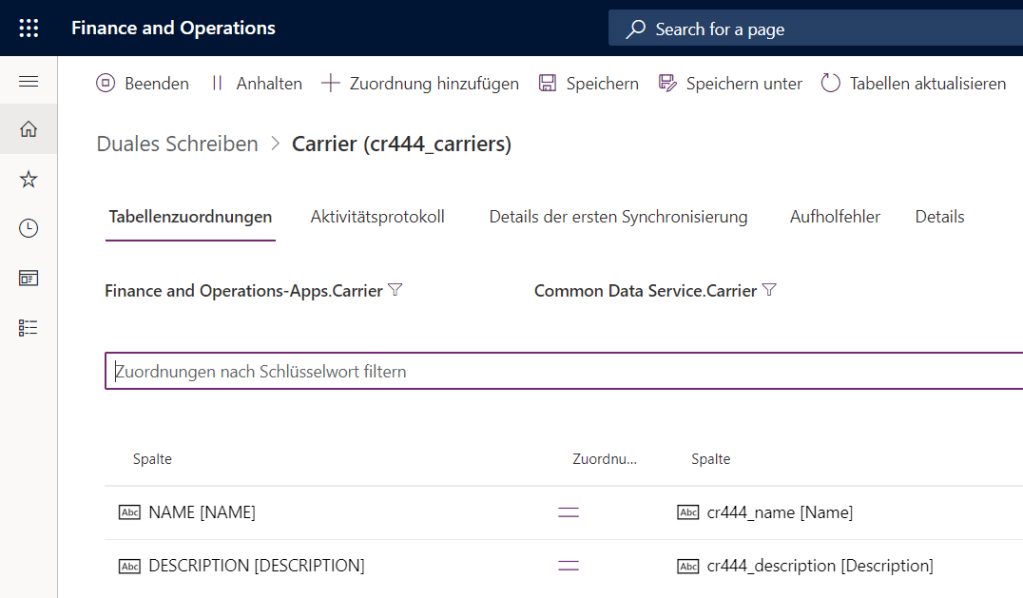Filter the Common Data Service.Carrier column

[769, 291]
